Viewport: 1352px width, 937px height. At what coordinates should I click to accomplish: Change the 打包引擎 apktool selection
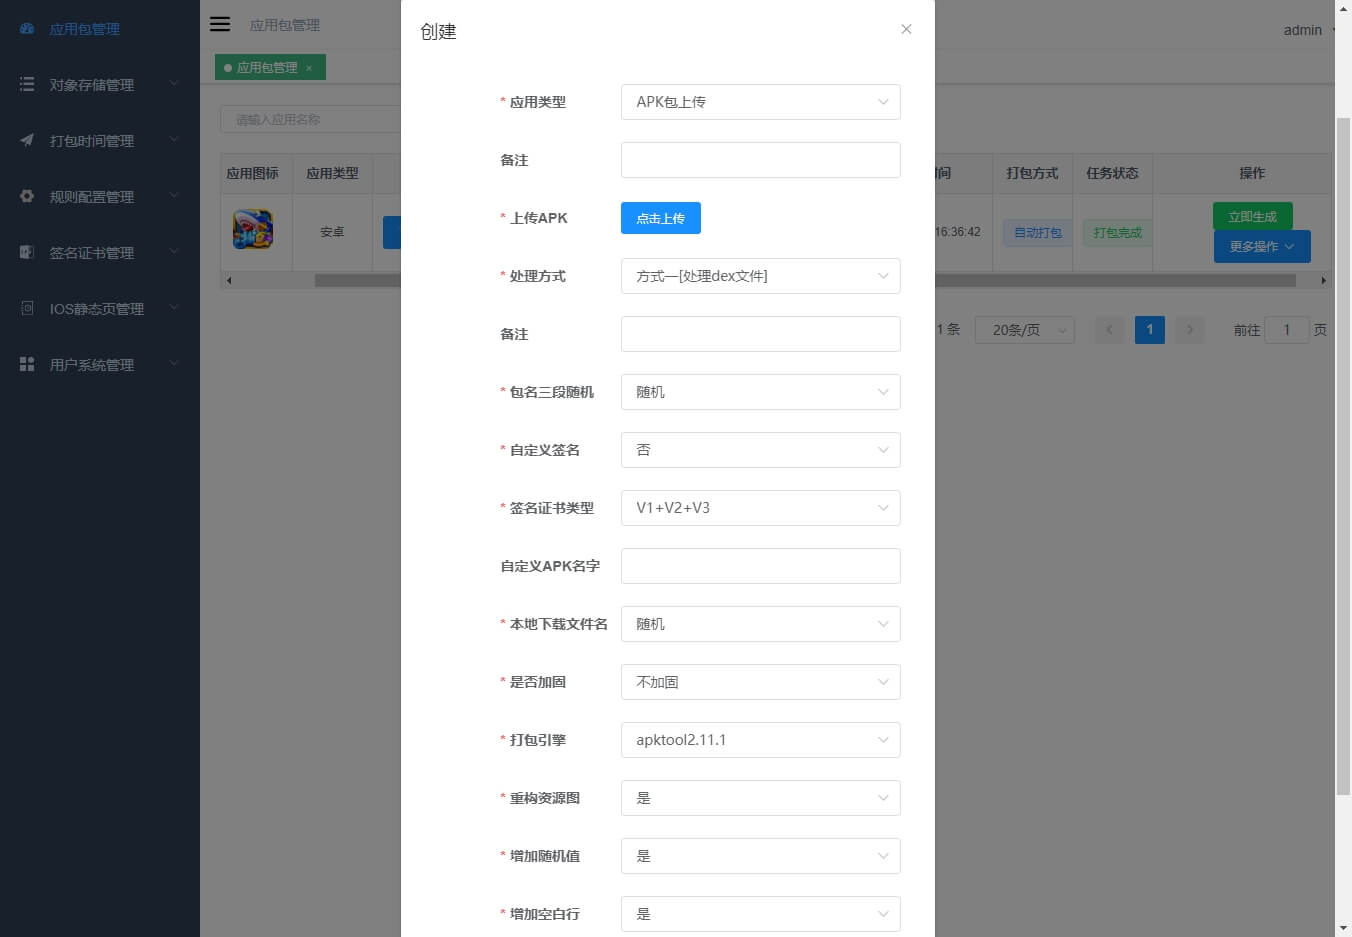click(x=760, y=740)
